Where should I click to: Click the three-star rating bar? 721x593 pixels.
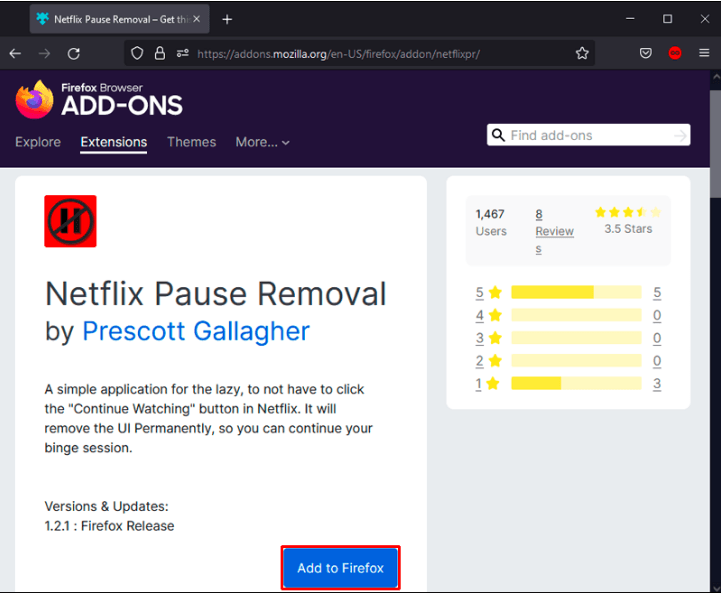pos(576,338)
